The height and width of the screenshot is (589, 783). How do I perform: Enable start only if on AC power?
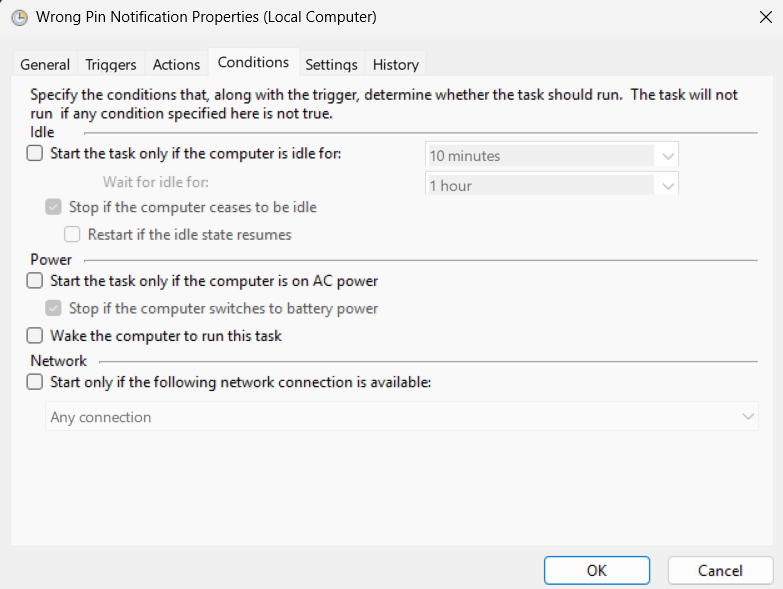pos(35,281)
